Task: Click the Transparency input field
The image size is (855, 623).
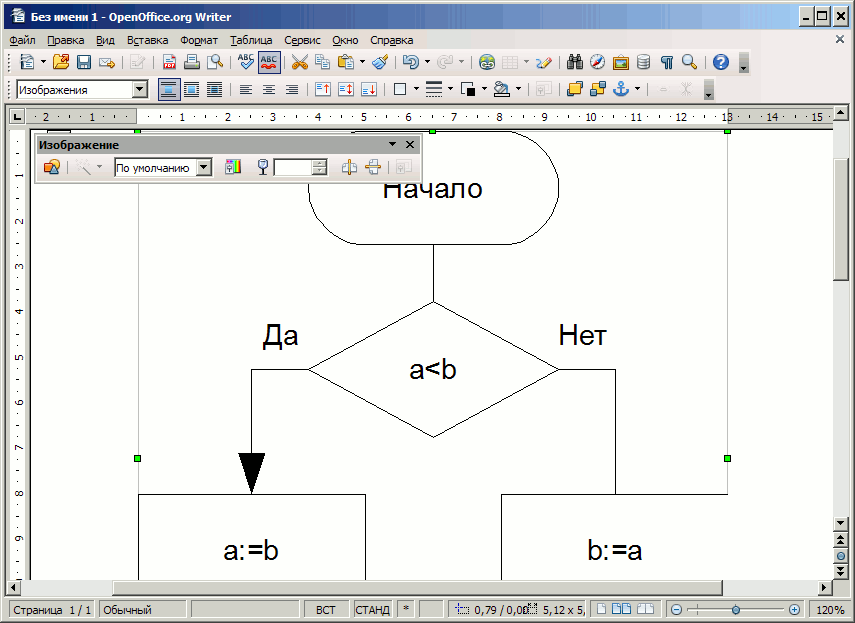Action: (293, 168)
